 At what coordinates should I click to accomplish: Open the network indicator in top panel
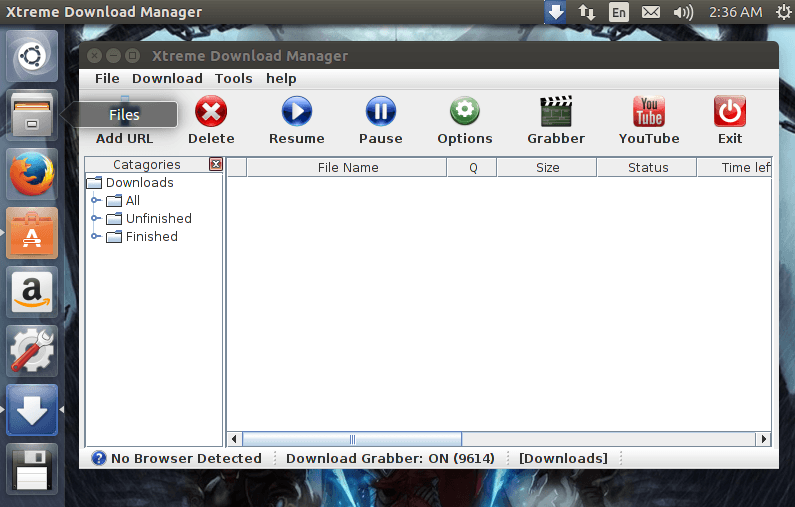(x=587, y=12)
